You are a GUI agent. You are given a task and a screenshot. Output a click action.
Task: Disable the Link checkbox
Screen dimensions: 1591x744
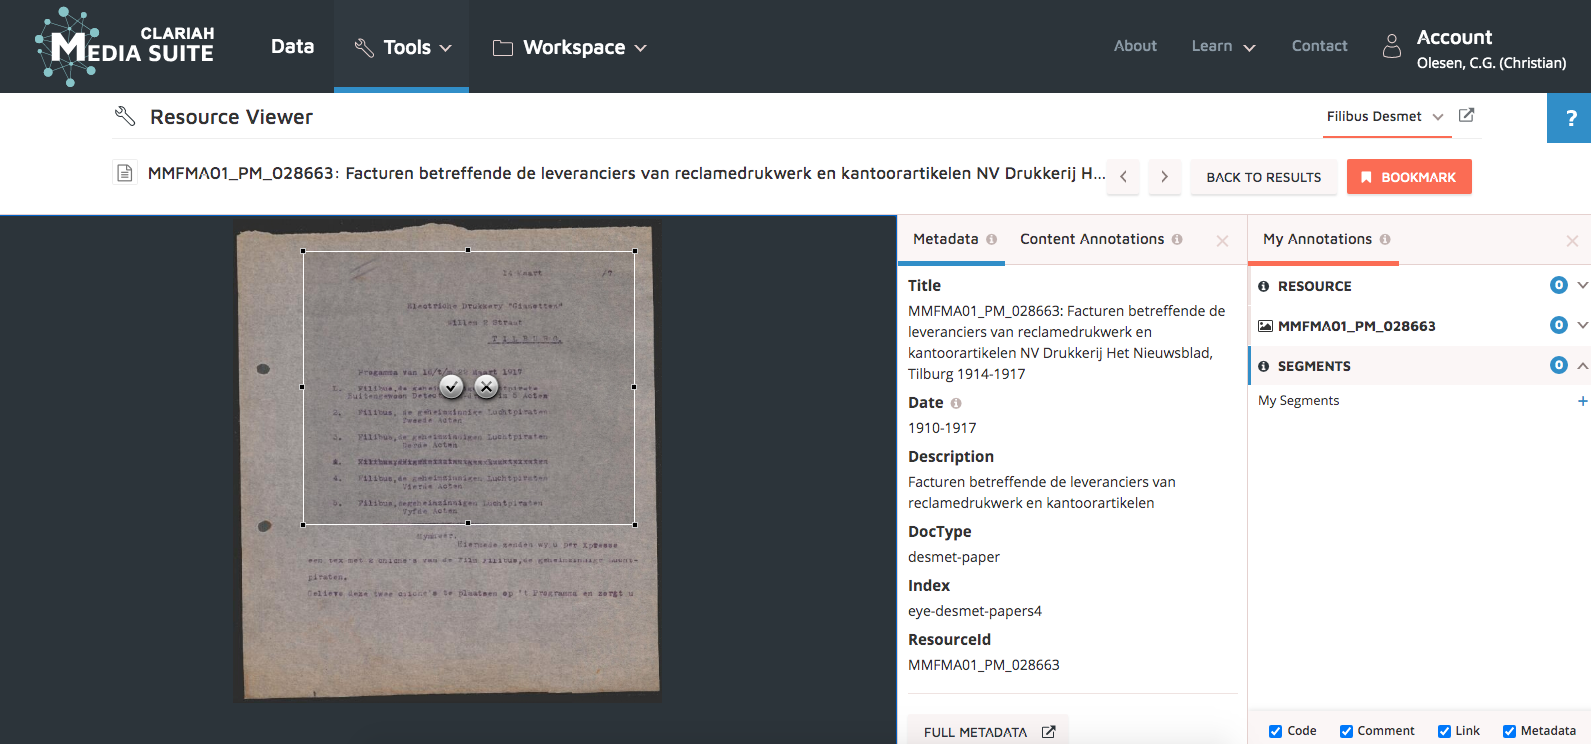tap(1444, 731)
